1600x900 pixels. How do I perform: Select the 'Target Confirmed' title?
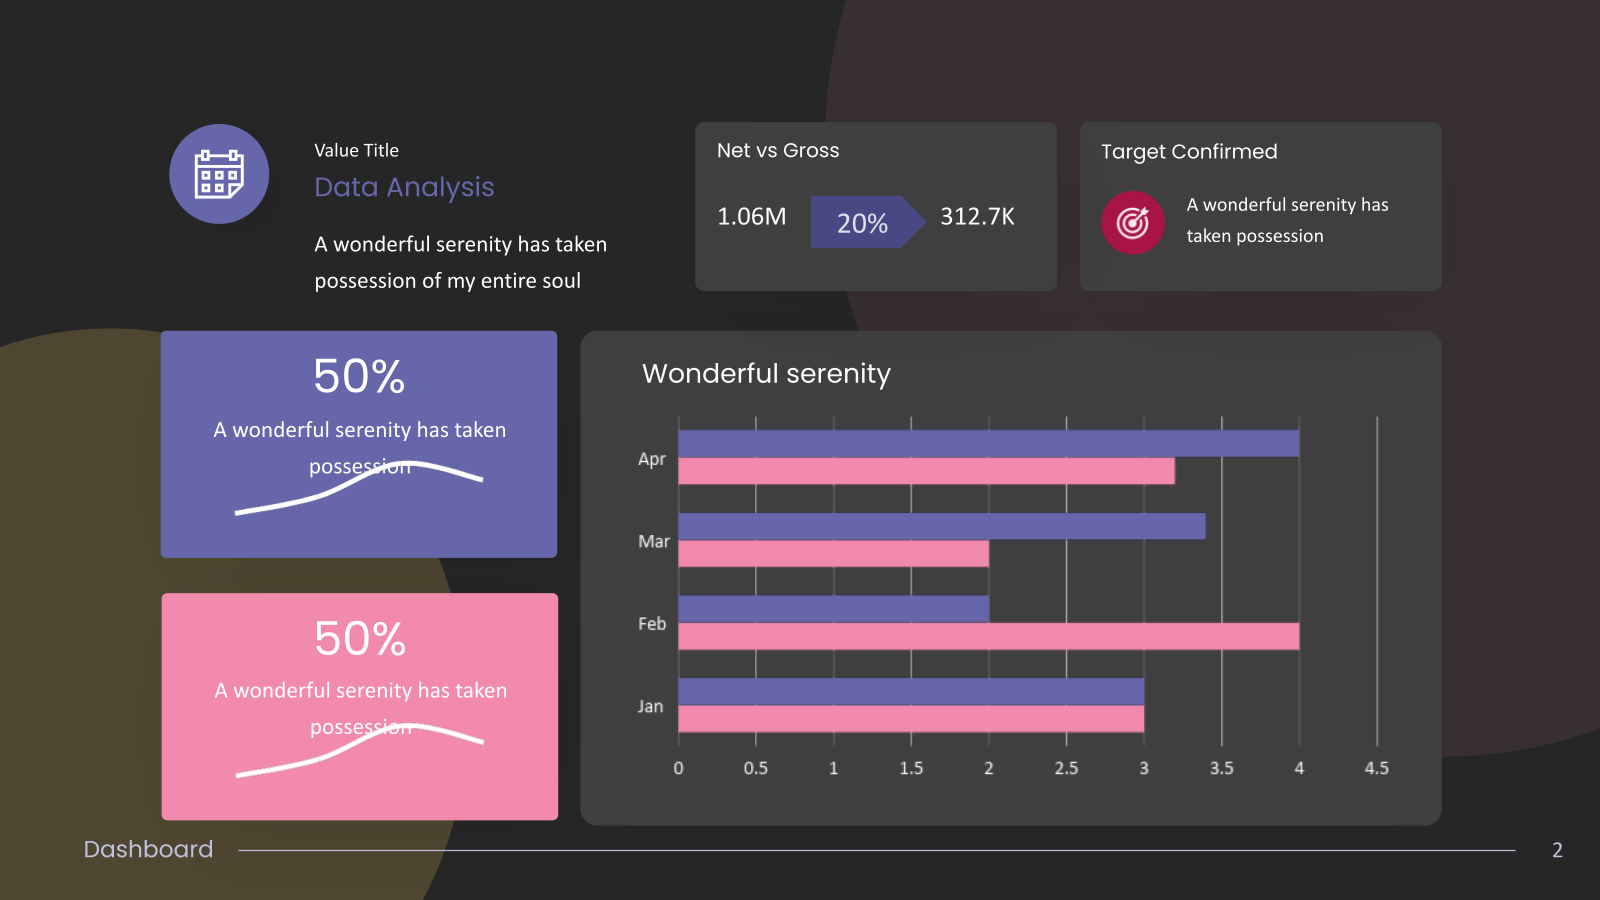1189,151
